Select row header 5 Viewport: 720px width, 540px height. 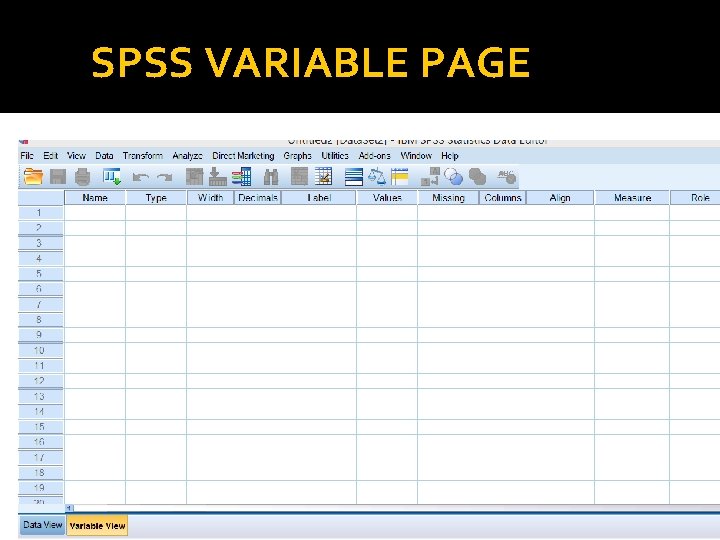pyautogui.click(x=40, y=274)
